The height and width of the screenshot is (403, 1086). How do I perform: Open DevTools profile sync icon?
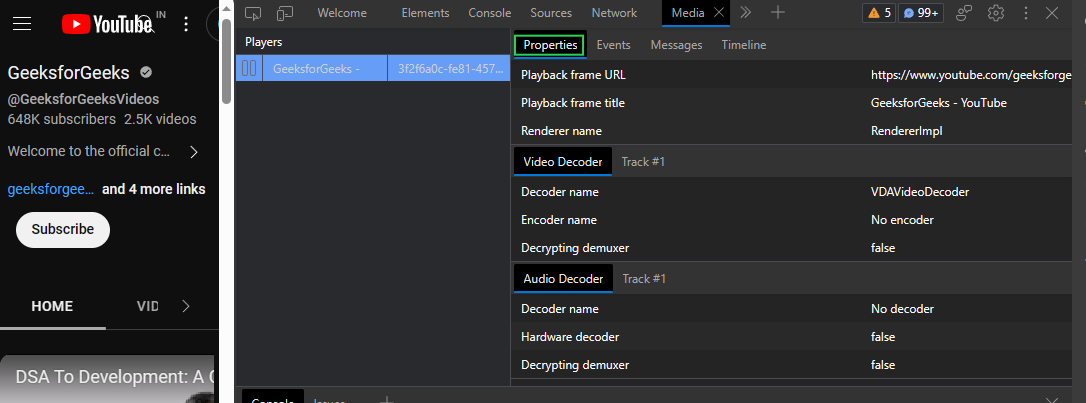tap(963, 12)
